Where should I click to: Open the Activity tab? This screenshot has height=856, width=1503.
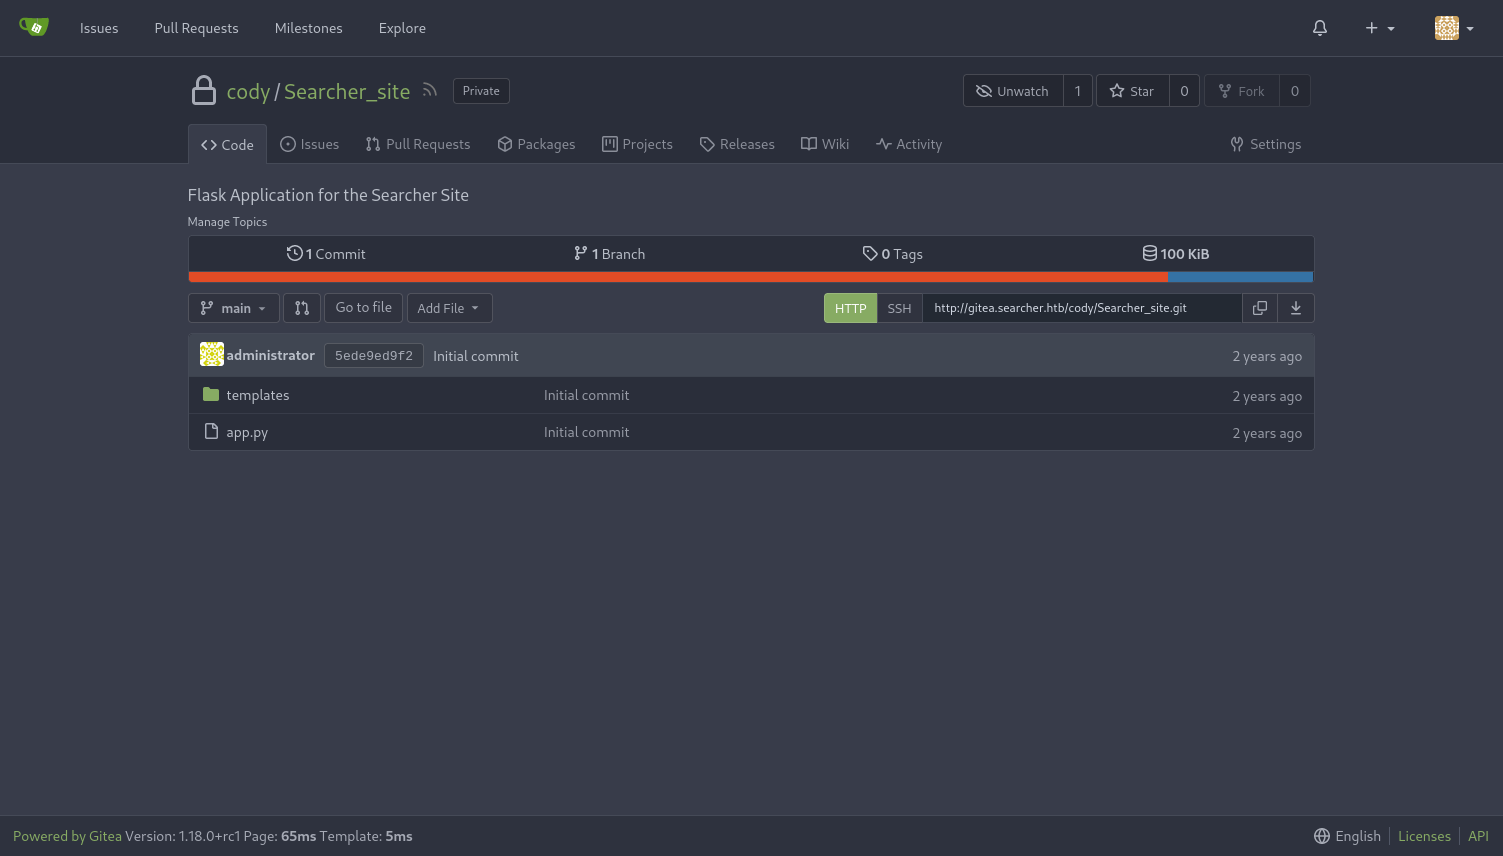[909, 144]
